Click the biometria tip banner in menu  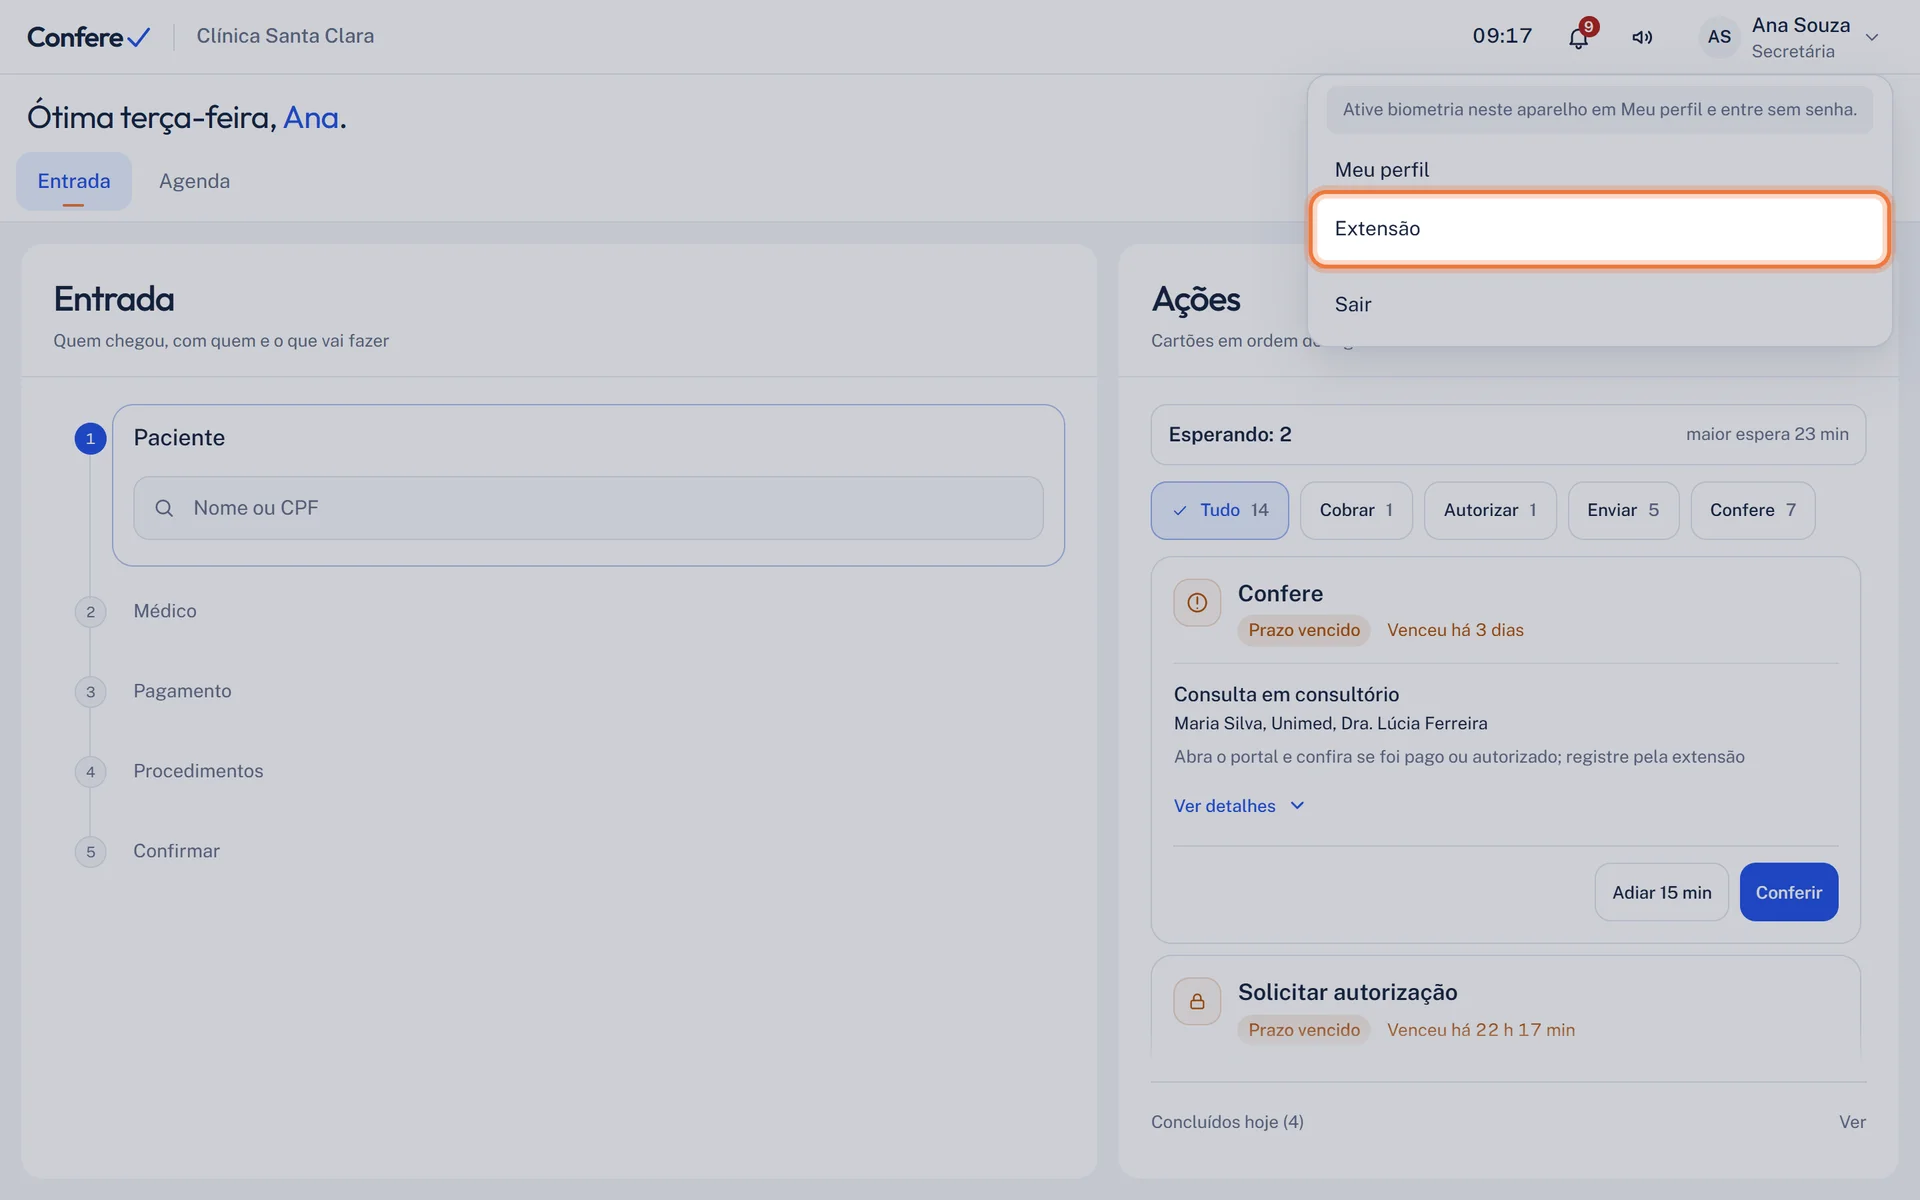pyautogui.click(x=1599, y=110)
